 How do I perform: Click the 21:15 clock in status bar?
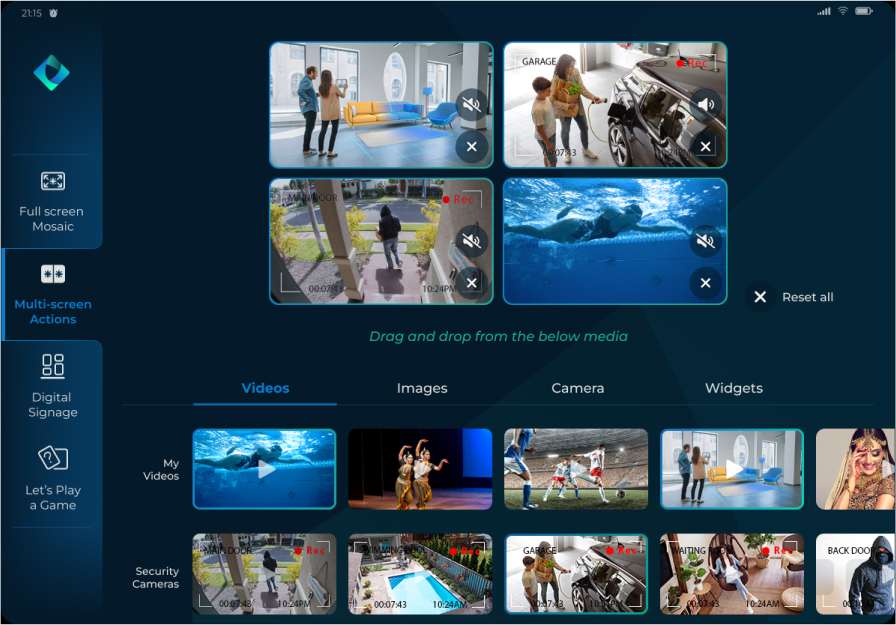31,13
